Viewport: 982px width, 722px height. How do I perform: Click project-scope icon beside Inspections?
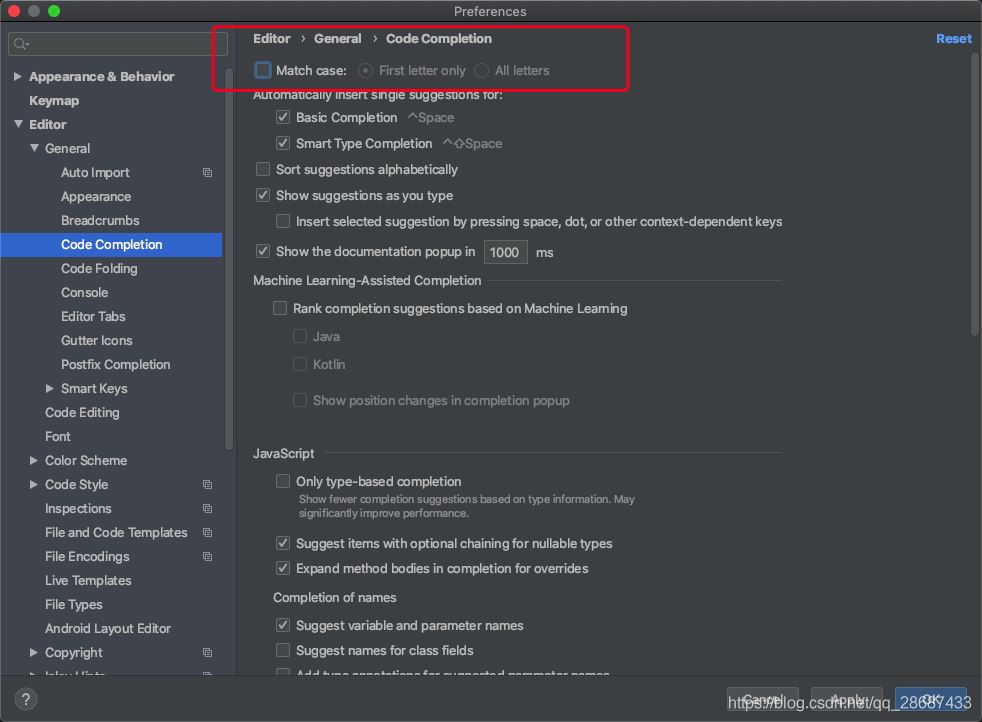(207, 509)
